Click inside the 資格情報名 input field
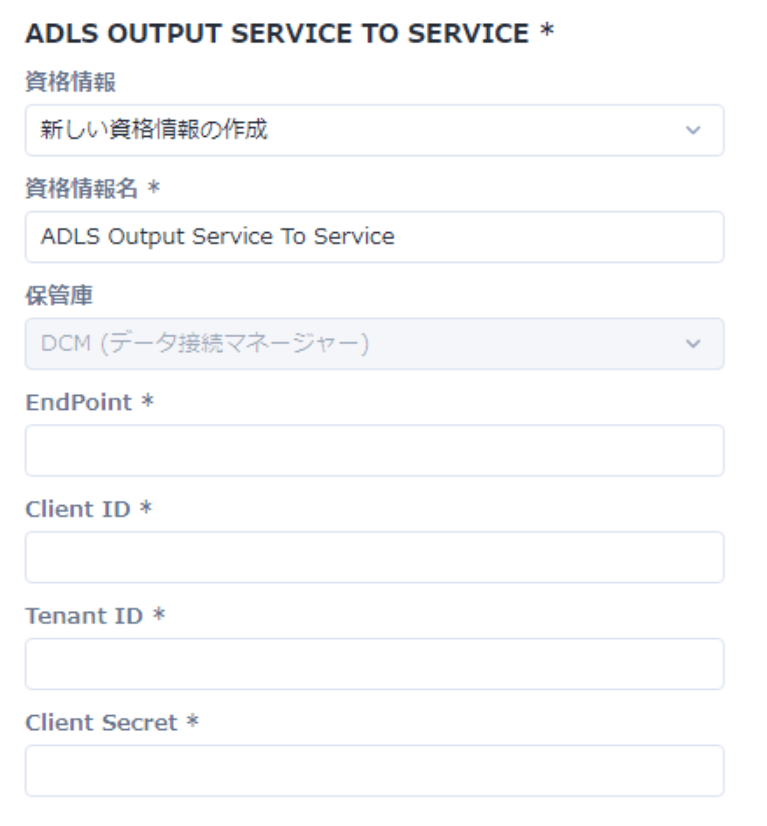This screenshot has height=826, width=767. click(370, 235)
